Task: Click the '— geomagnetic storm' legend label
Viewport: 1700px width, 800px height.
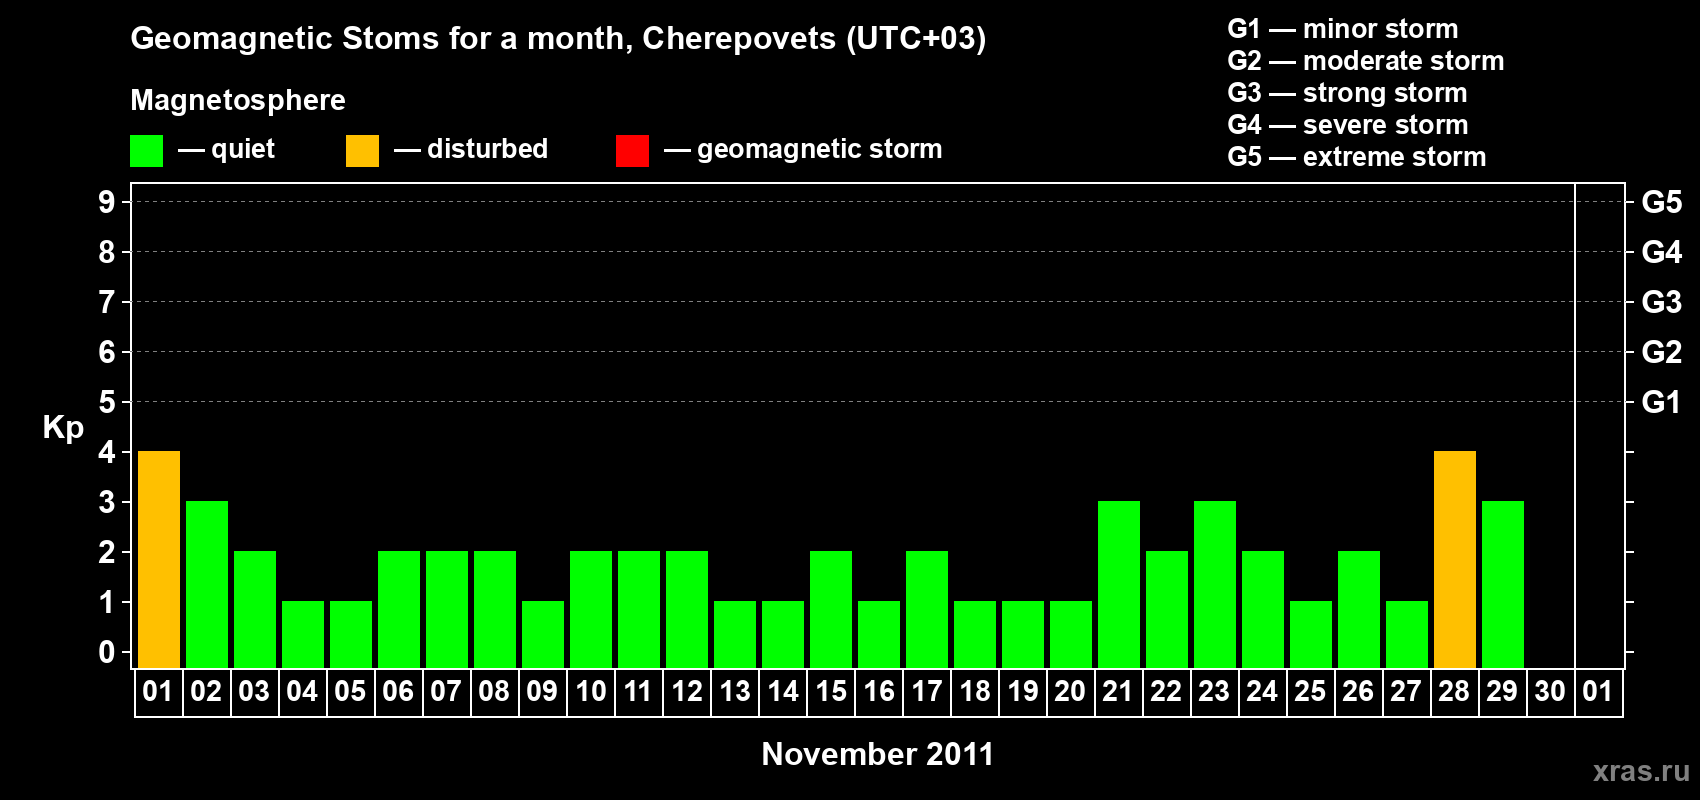Action: coord(803,150)
